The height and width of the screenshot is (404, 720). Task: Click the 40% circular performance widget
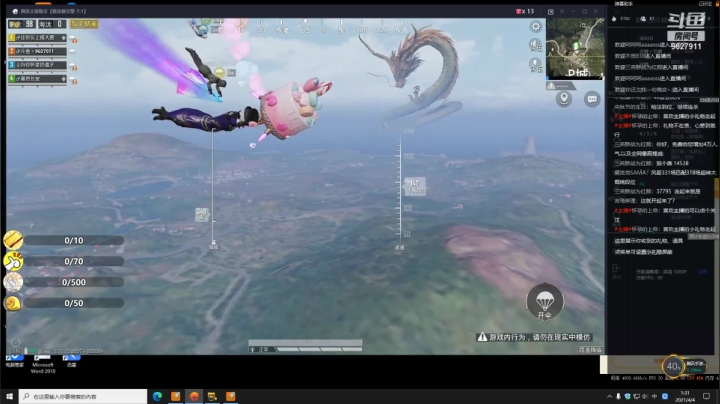coord(673,366)
